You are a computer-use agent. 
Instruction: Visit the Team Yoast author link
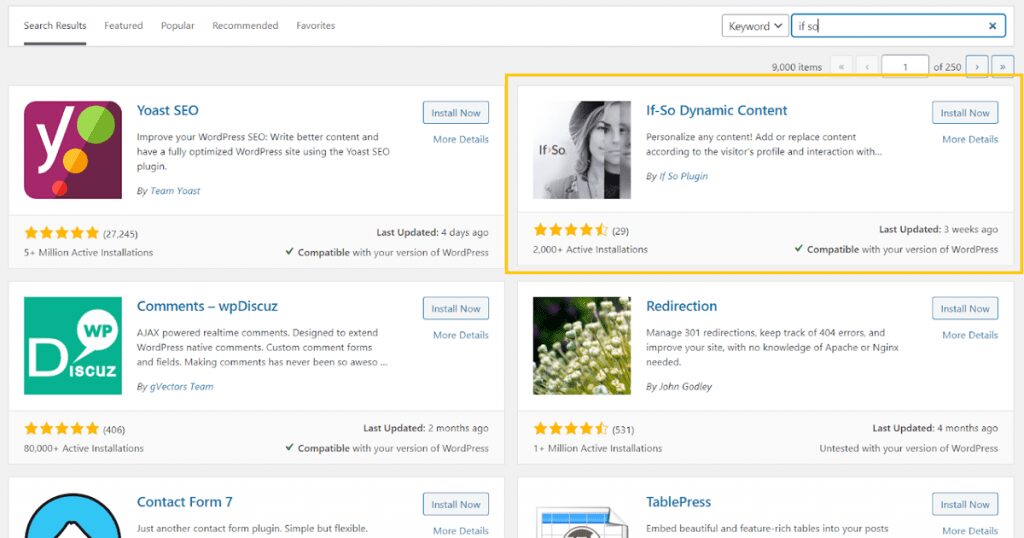[x=175, y=191]
